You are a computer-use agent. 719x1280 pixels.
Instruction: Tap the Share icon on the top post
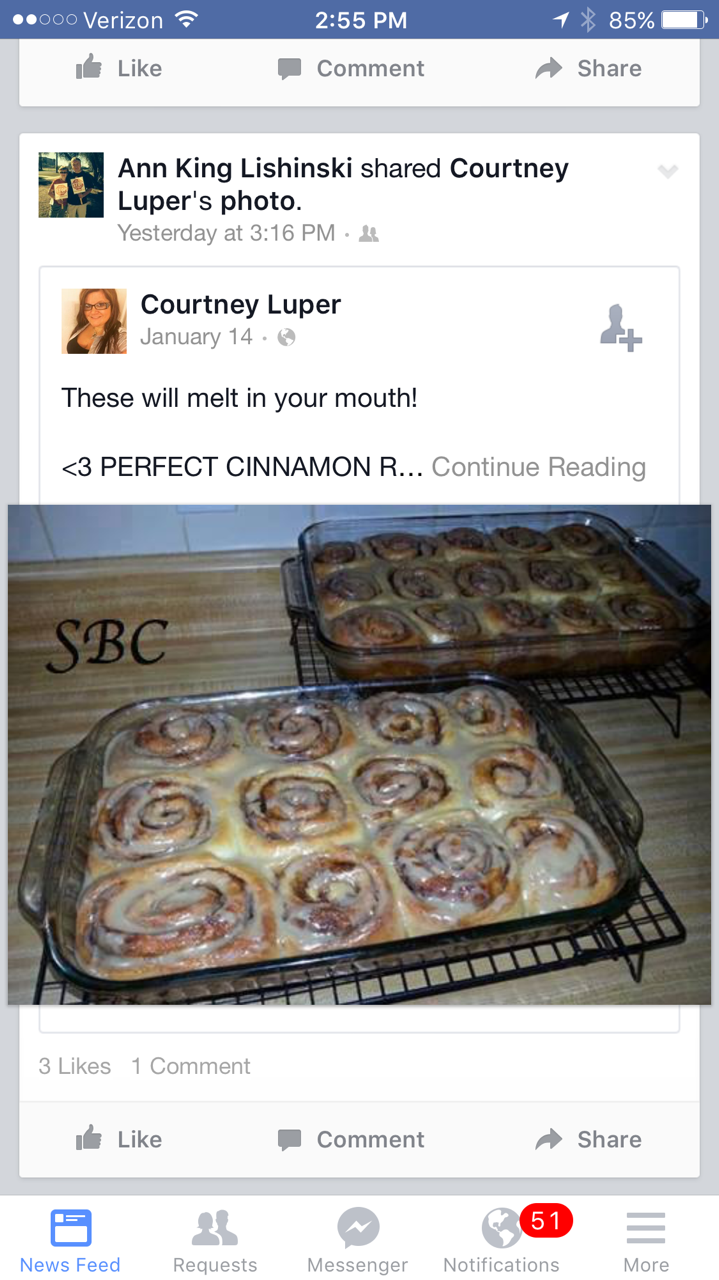549,68
